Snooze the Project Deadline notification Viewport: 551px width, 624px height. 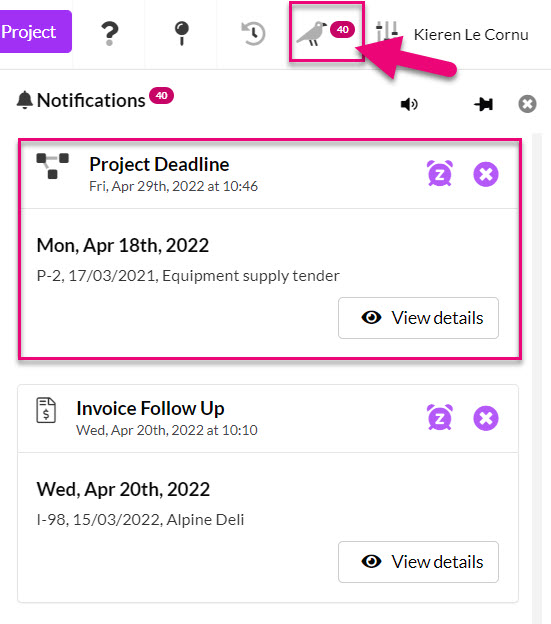[440, 174]
